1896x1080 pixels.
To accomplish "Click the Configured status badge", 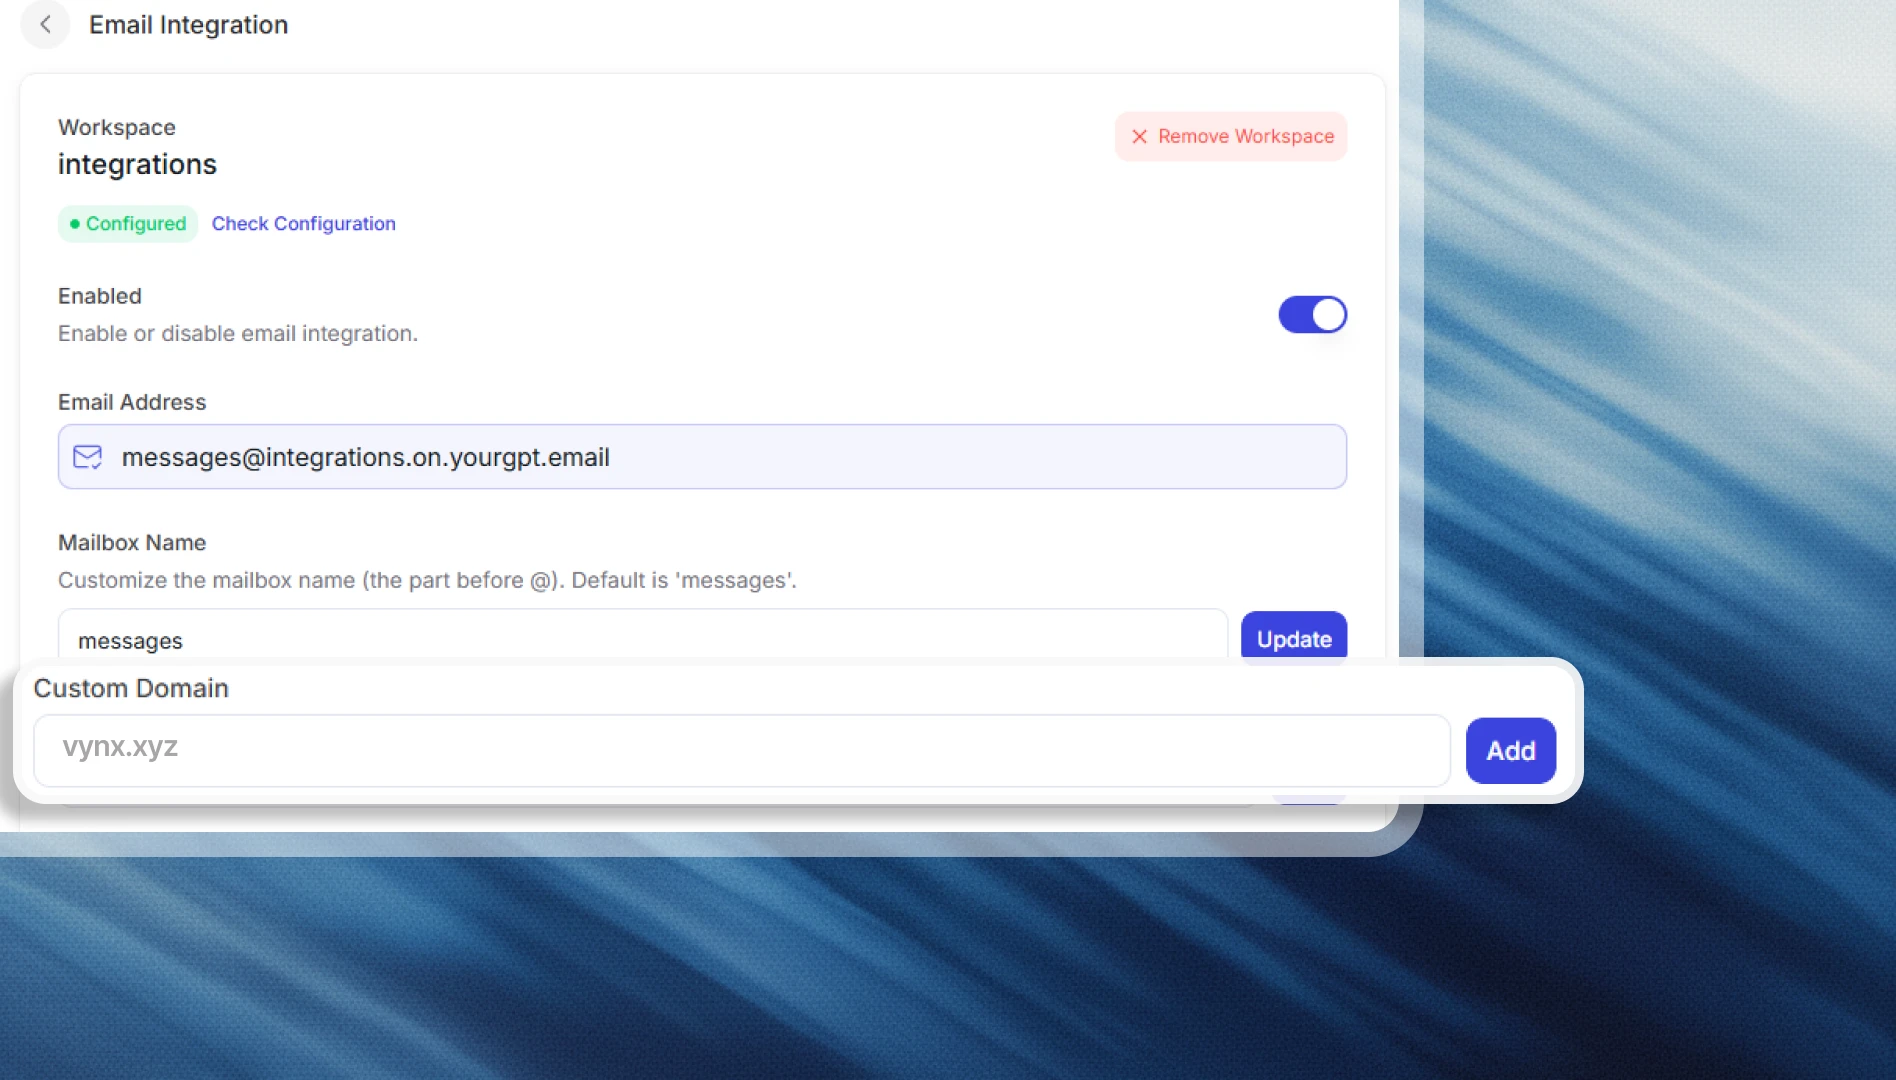I will click(x=127, y=223).
